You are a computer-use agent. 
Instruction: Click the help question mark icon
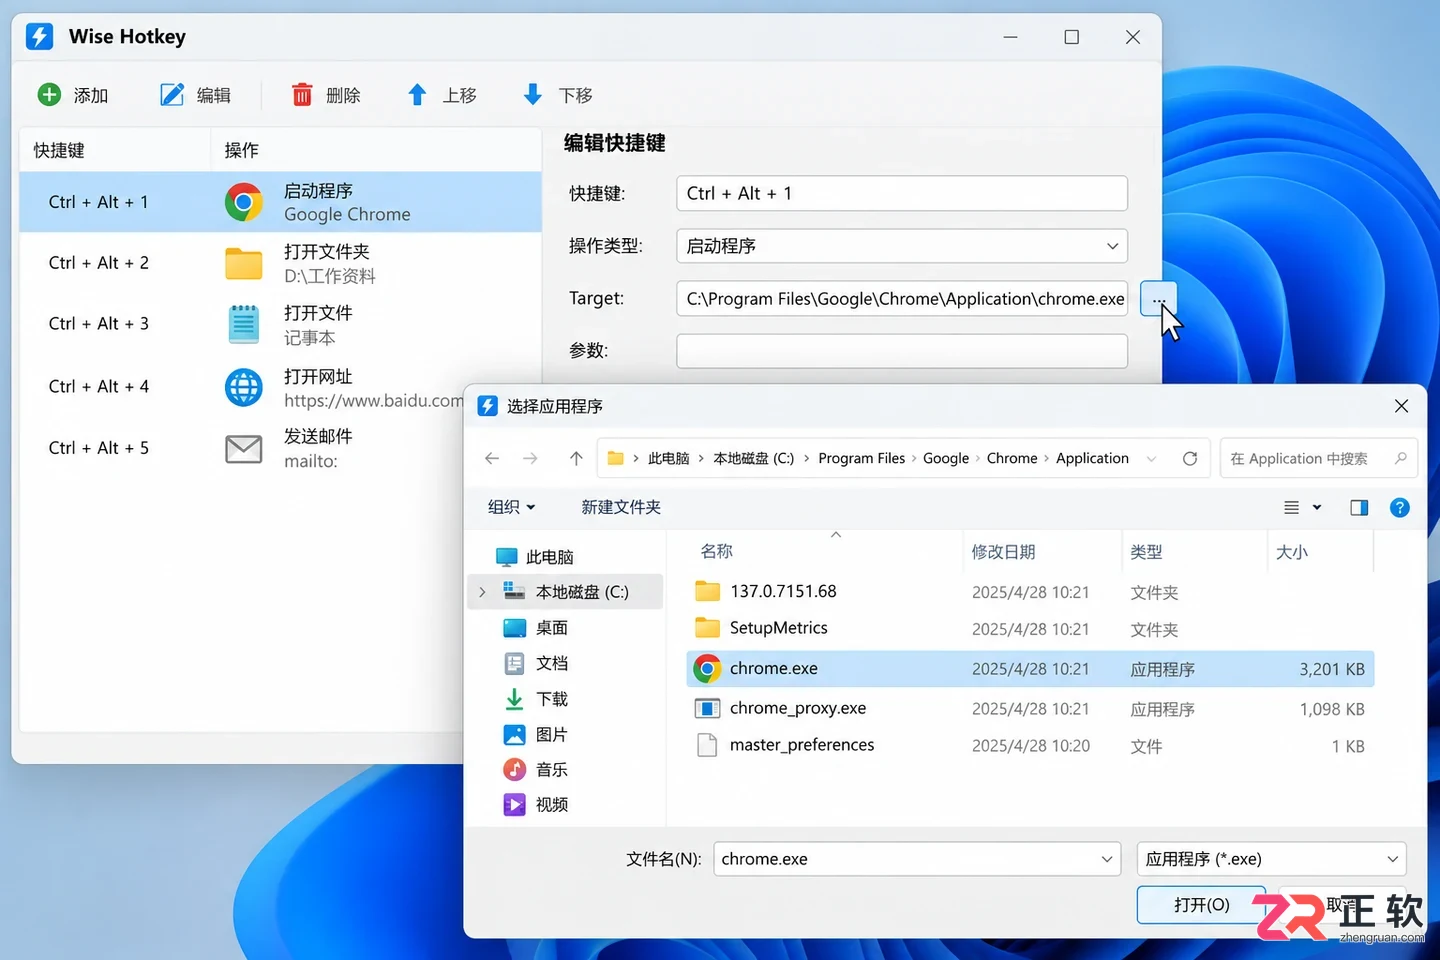point(1400,508)
